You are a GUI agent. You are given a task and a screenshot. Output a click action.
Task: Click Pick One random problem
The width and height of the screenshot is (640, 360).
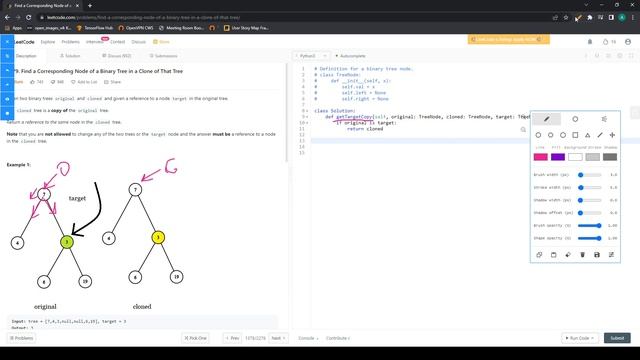pyautogui.click(x=195, y=338)
